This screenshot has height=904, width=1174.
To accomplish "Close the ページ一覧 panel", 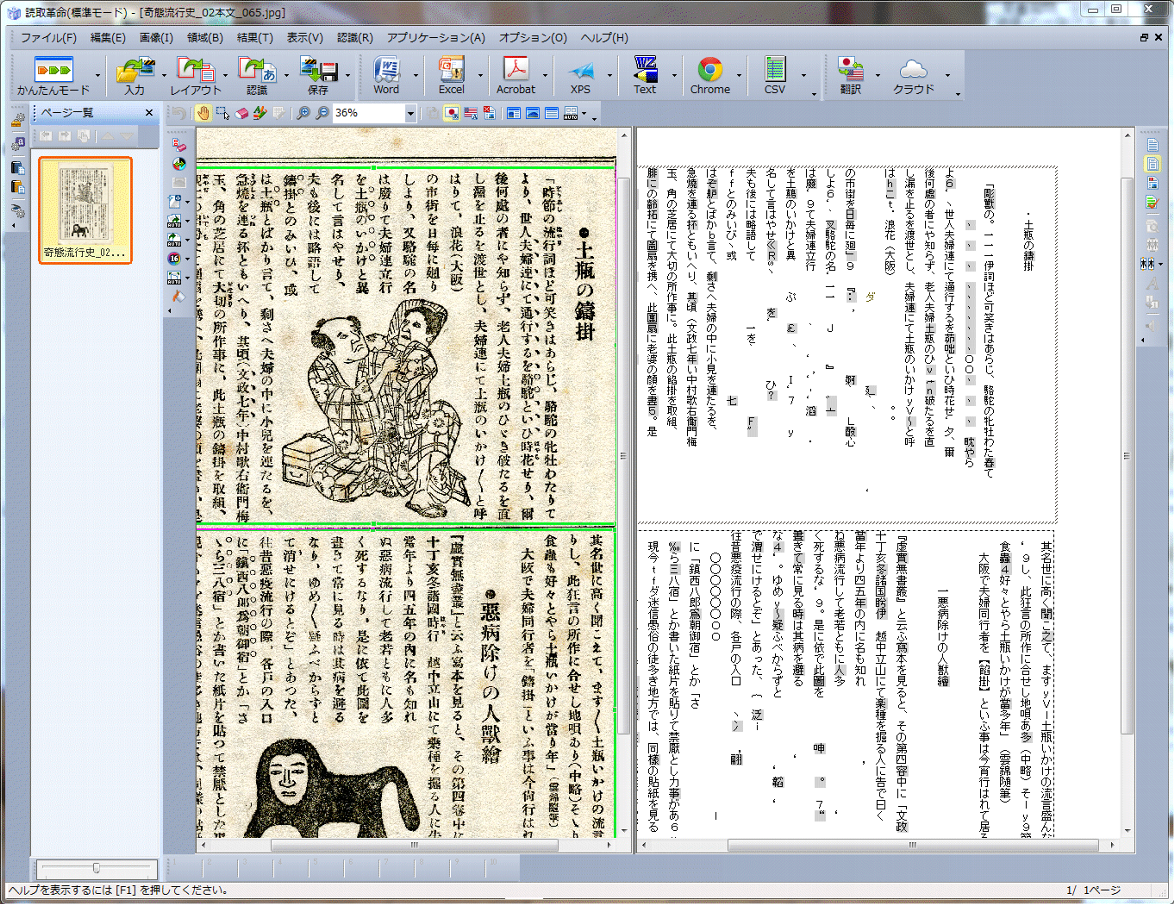I will pyautogui.click(x=149, y=112).
